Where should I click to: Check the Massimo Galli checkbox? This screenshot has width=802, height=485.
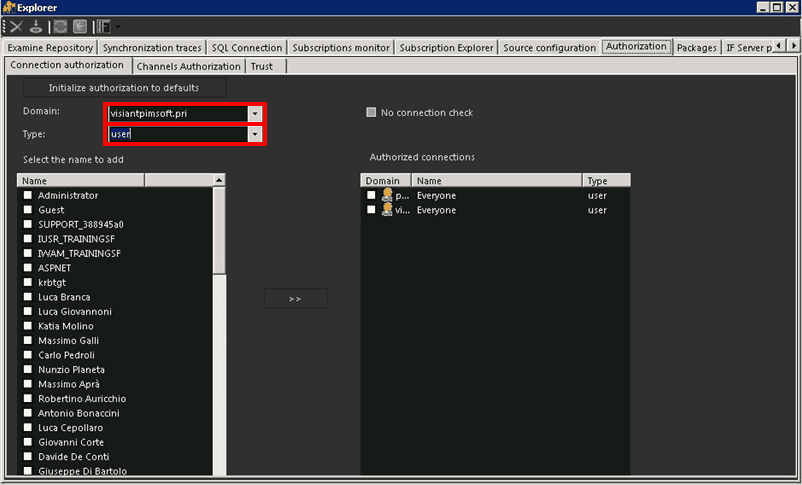point(28,340)
